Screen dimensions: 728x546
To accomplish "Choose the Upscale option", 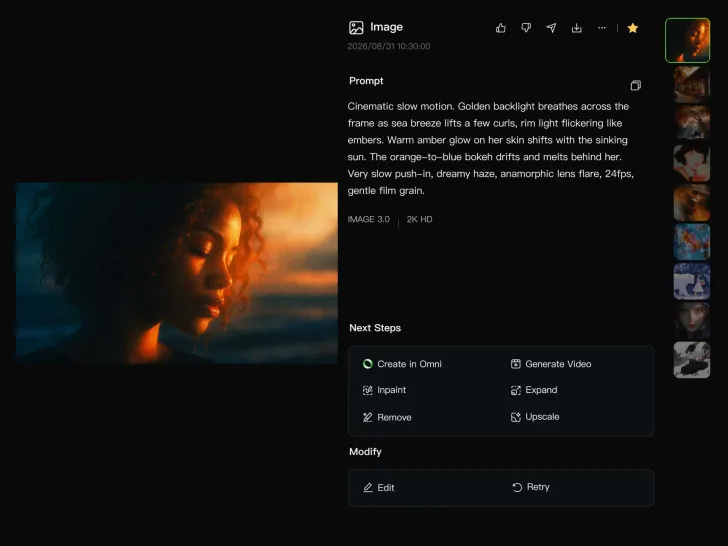I will [535, 417].
